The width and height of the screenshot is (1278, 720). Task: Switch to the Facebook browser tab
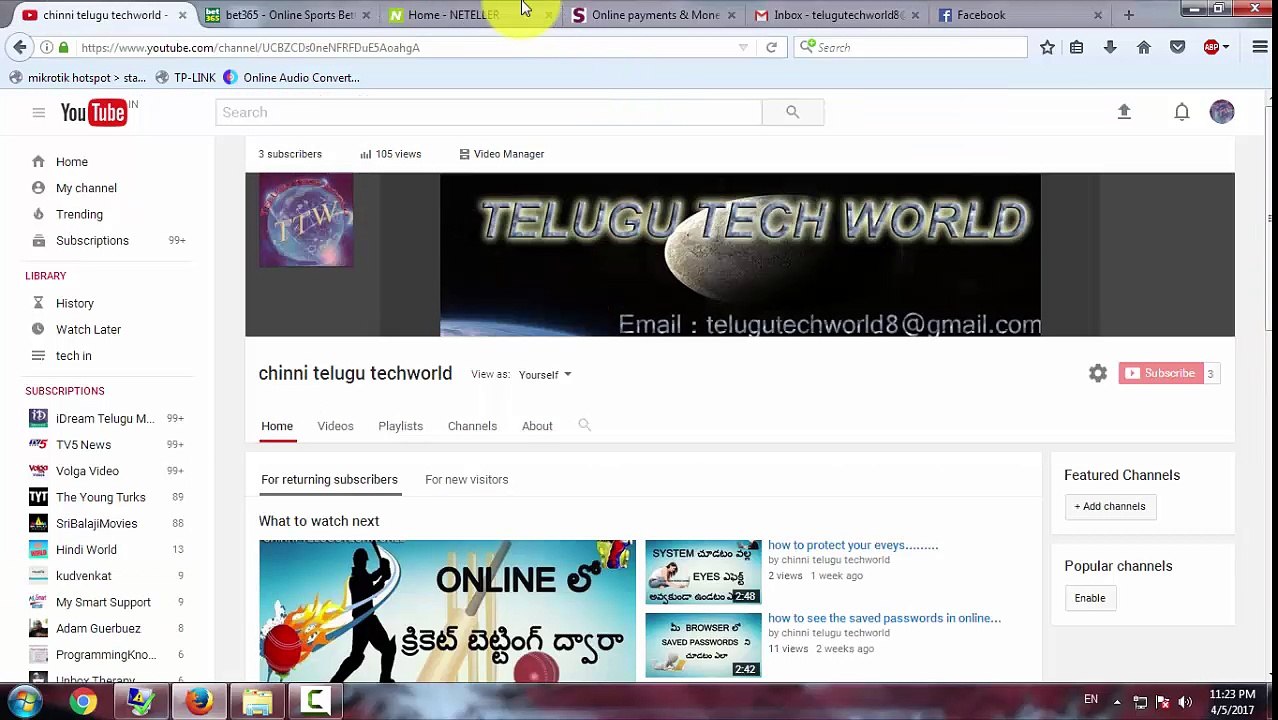click(1020, 15)
